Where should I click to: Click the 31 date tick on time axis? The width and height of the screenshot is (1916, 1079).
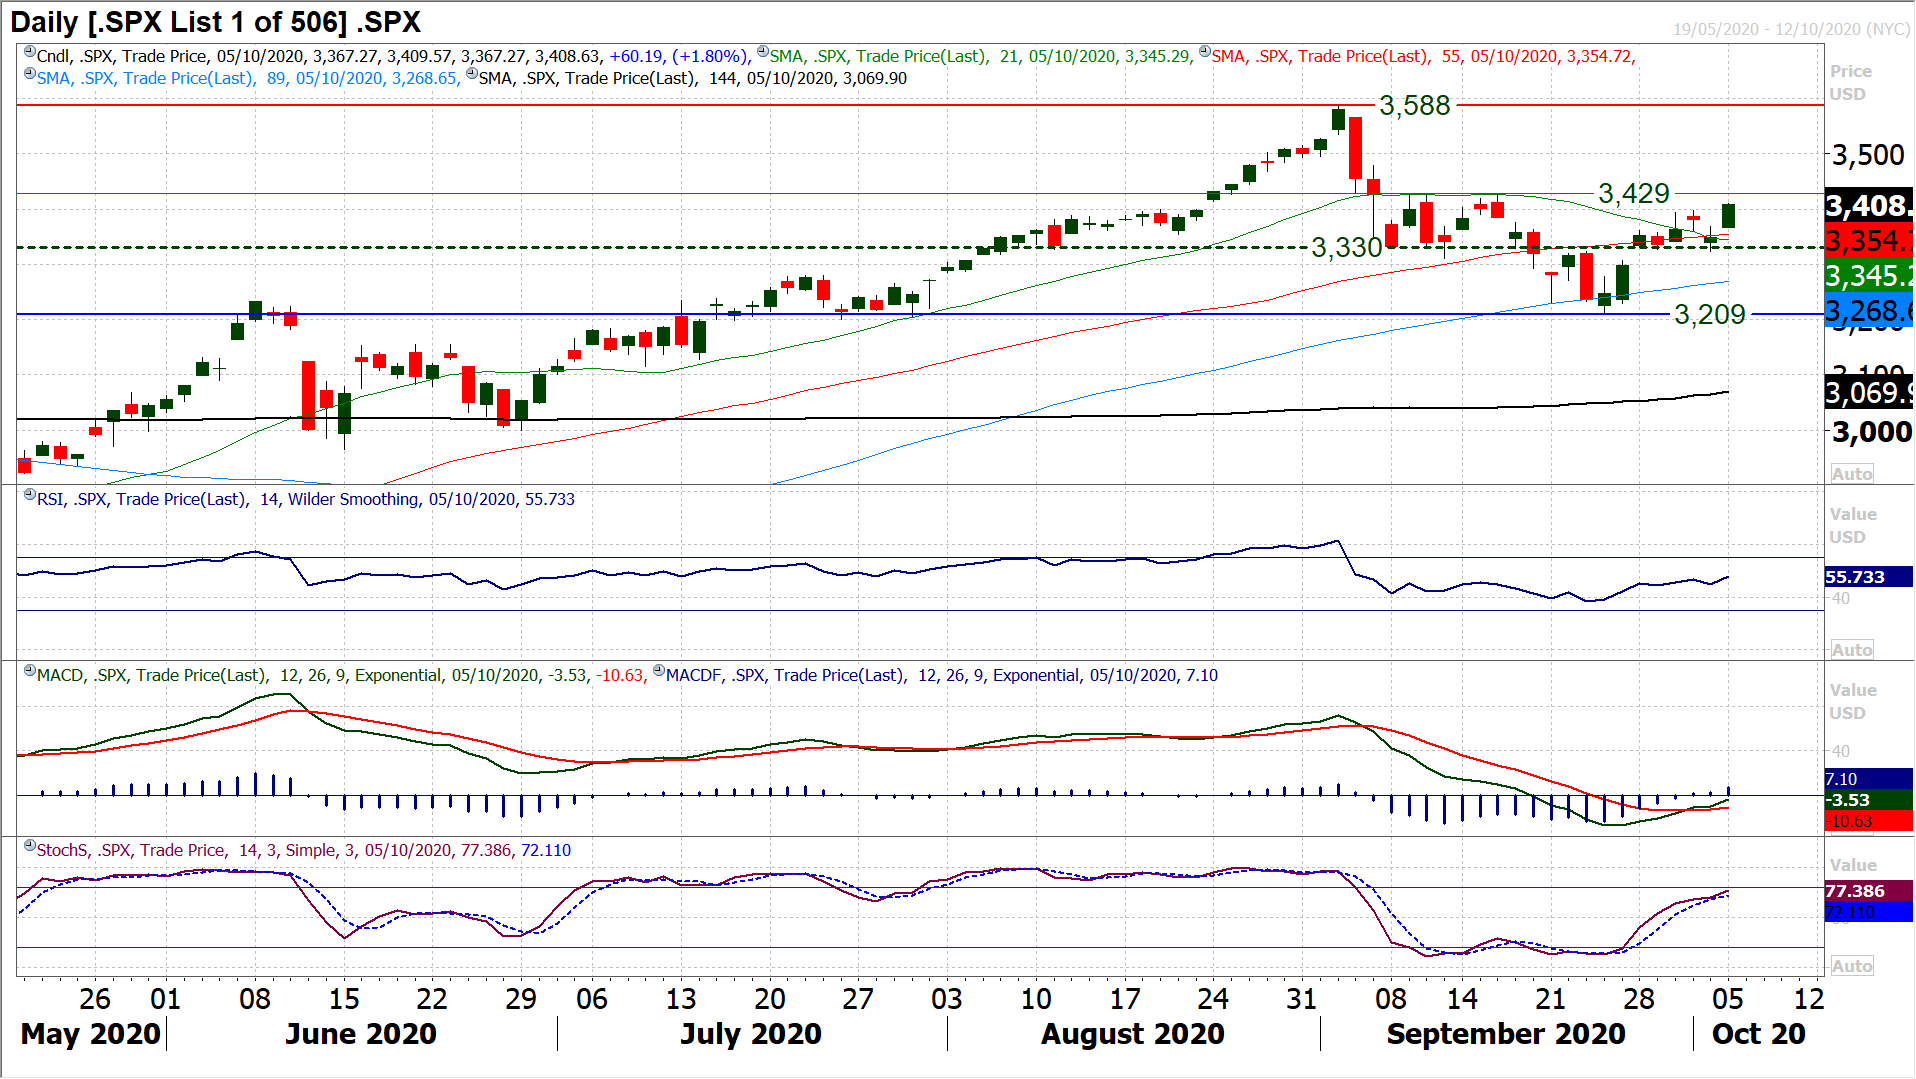point(1301,999)
